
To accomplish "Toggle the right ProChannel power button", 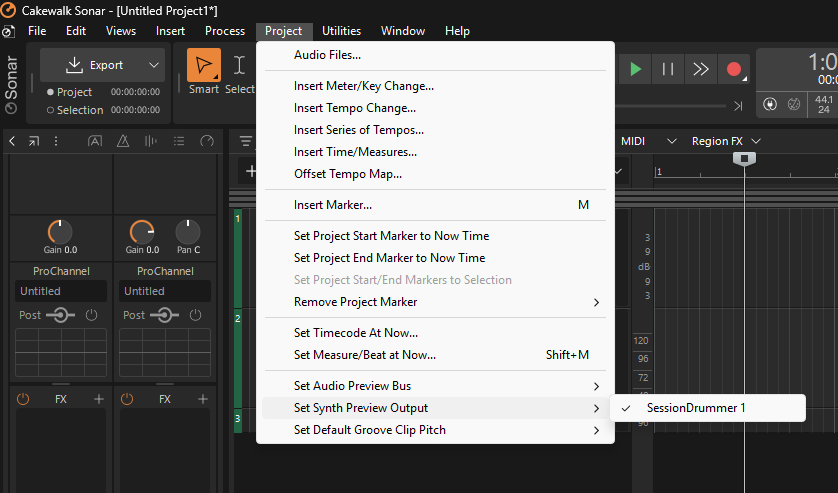I will tap(196, 315).
